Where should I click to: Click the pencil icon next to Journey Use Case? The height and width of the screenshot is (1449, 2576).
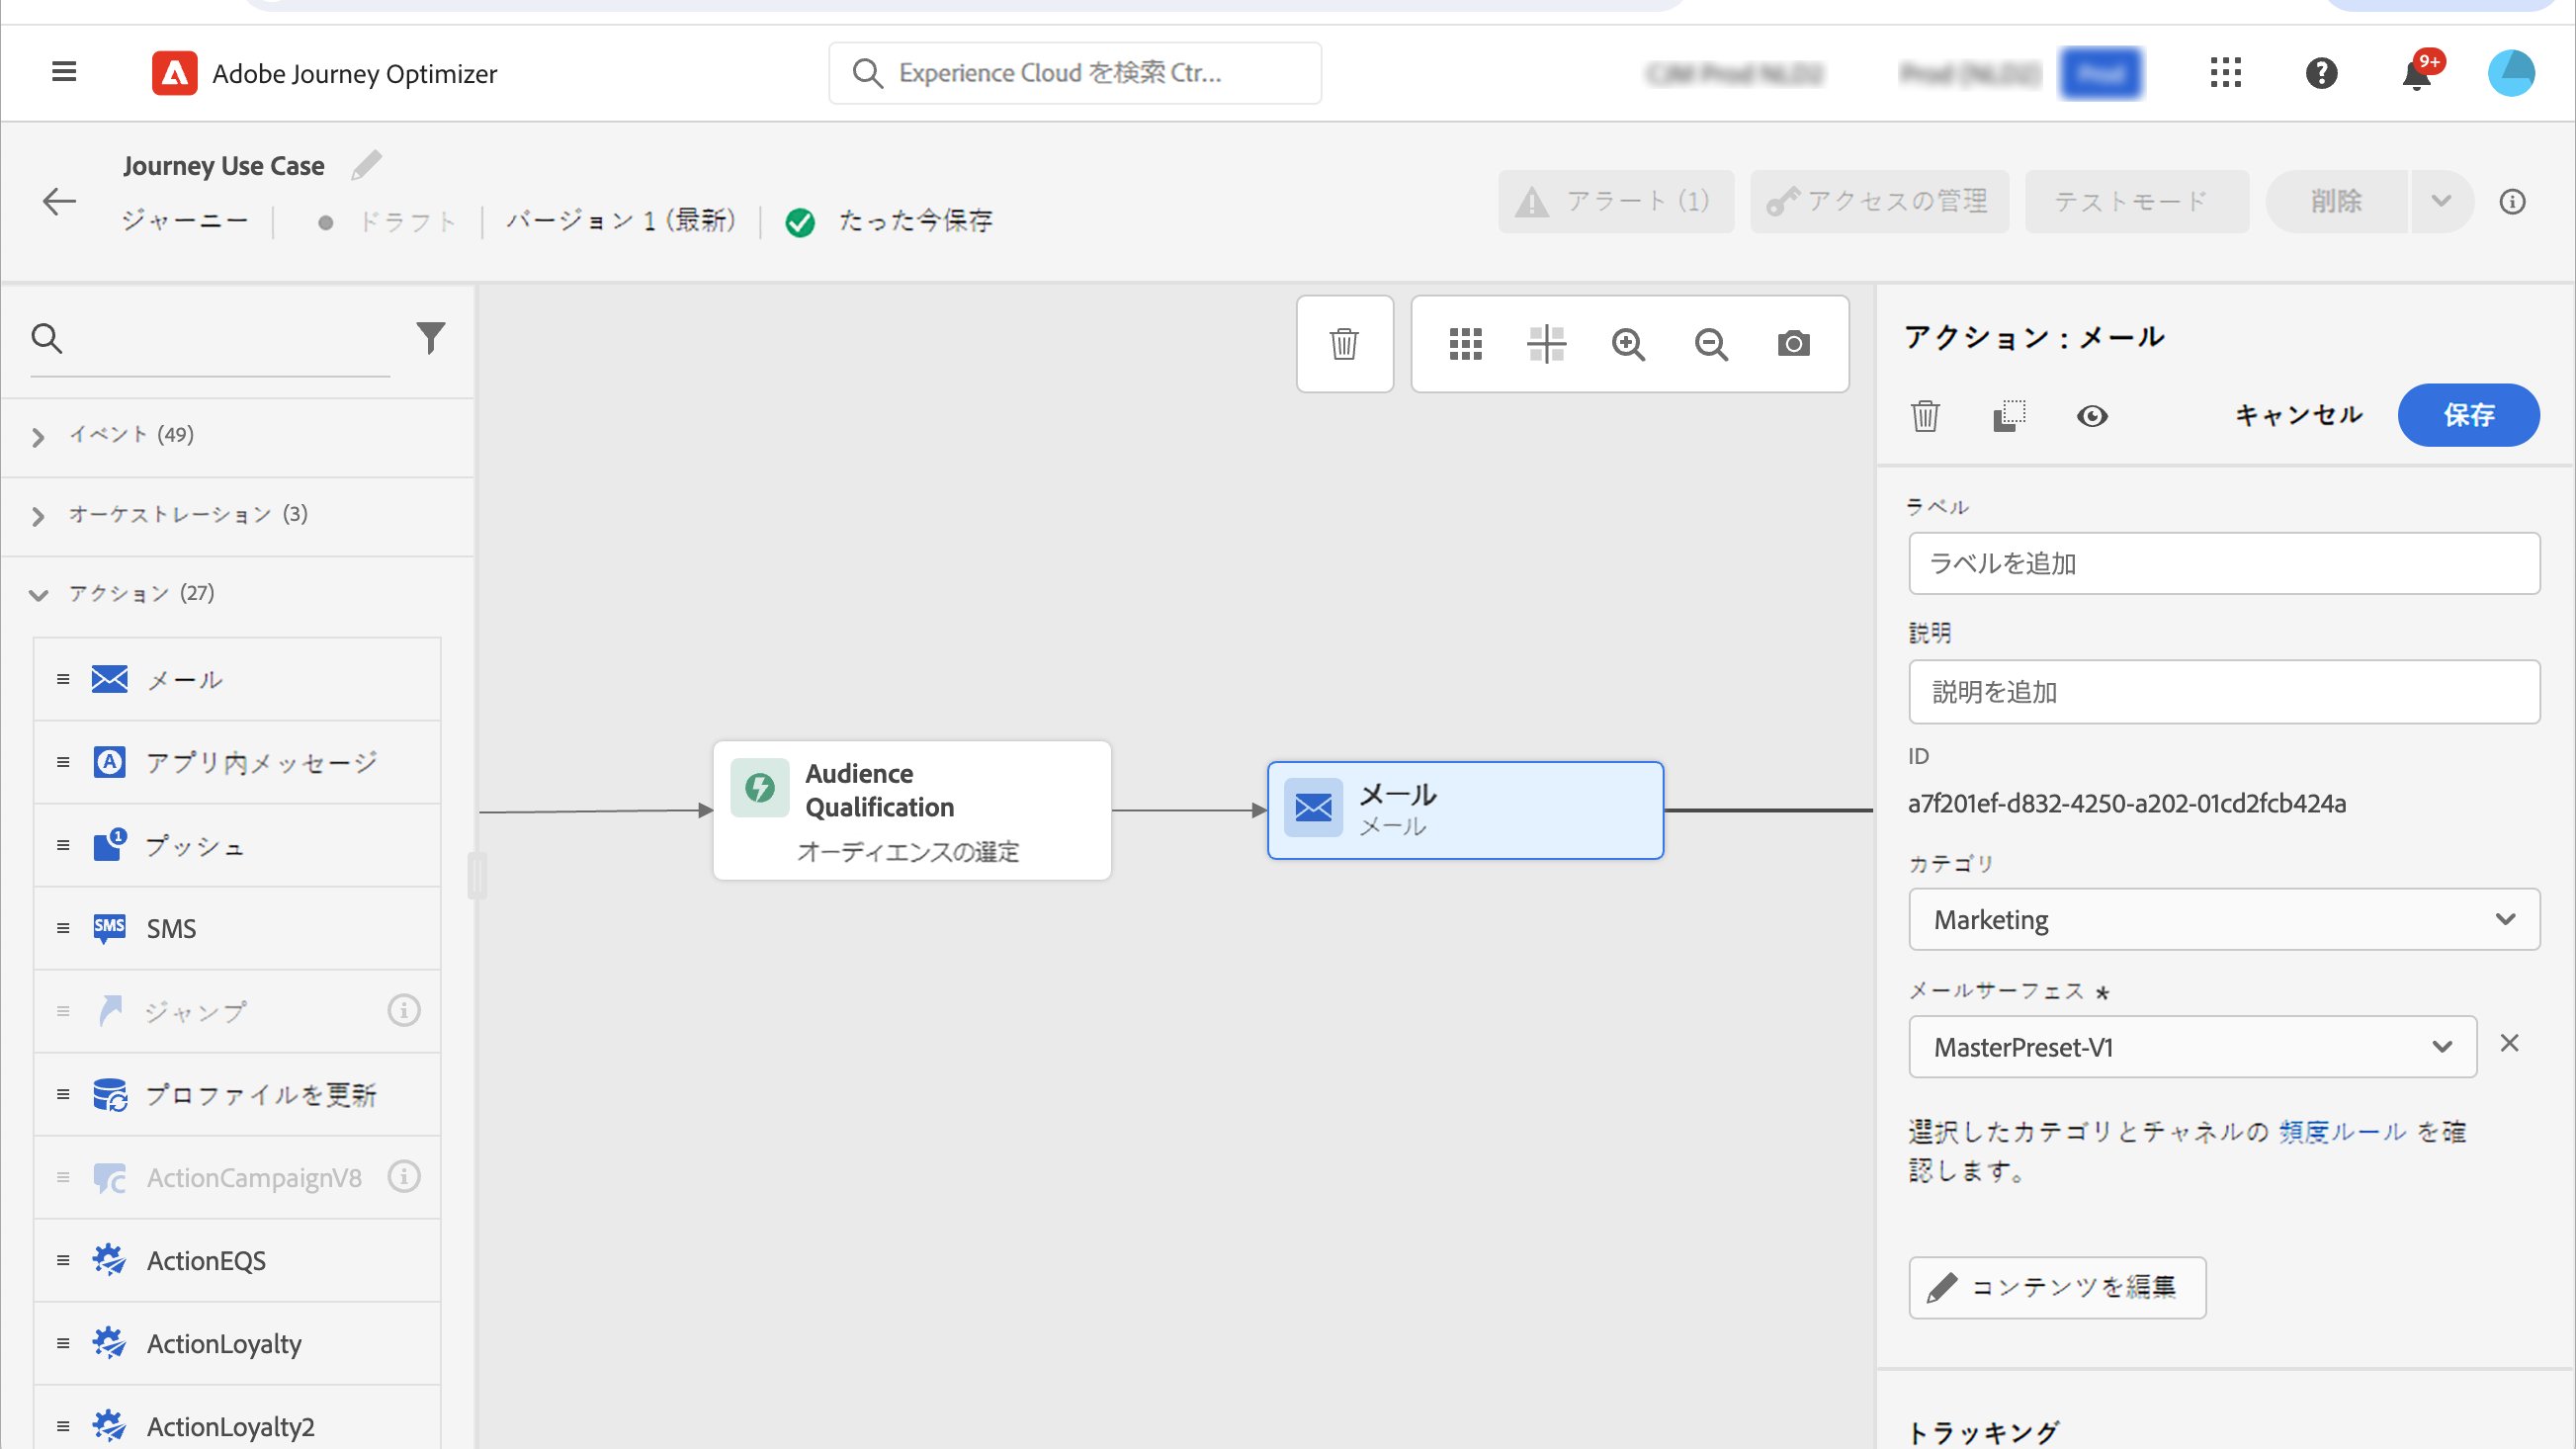(366, 165)
